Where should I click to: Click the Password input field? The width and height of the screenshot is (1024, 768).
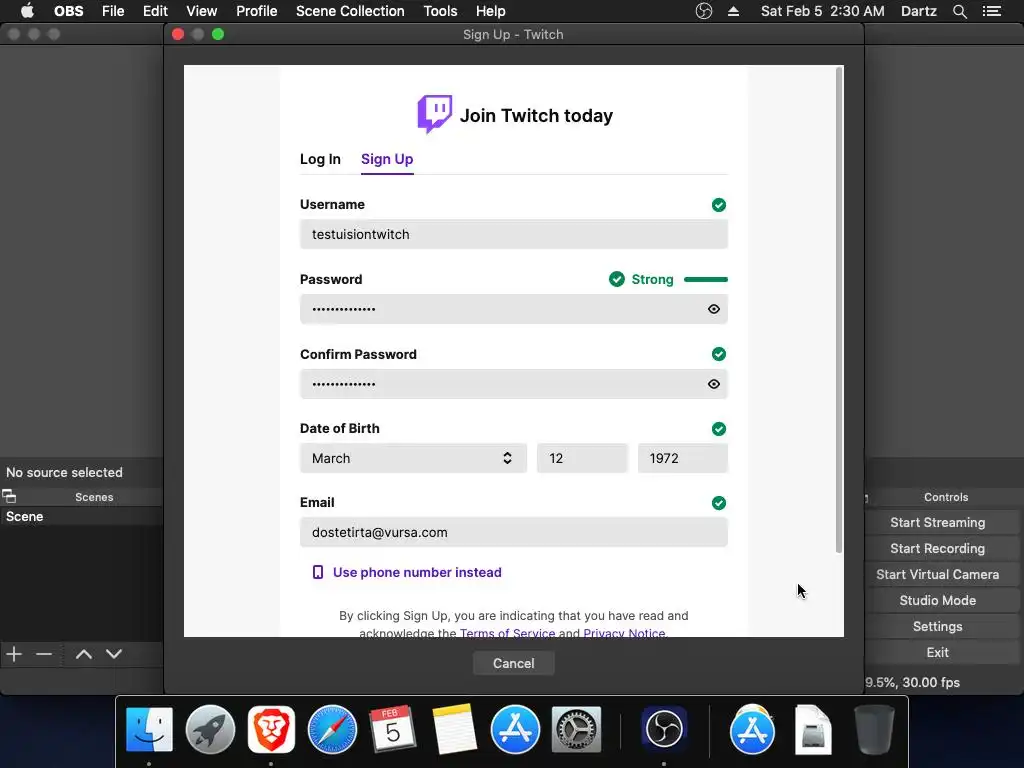click(x=513, y=309)
